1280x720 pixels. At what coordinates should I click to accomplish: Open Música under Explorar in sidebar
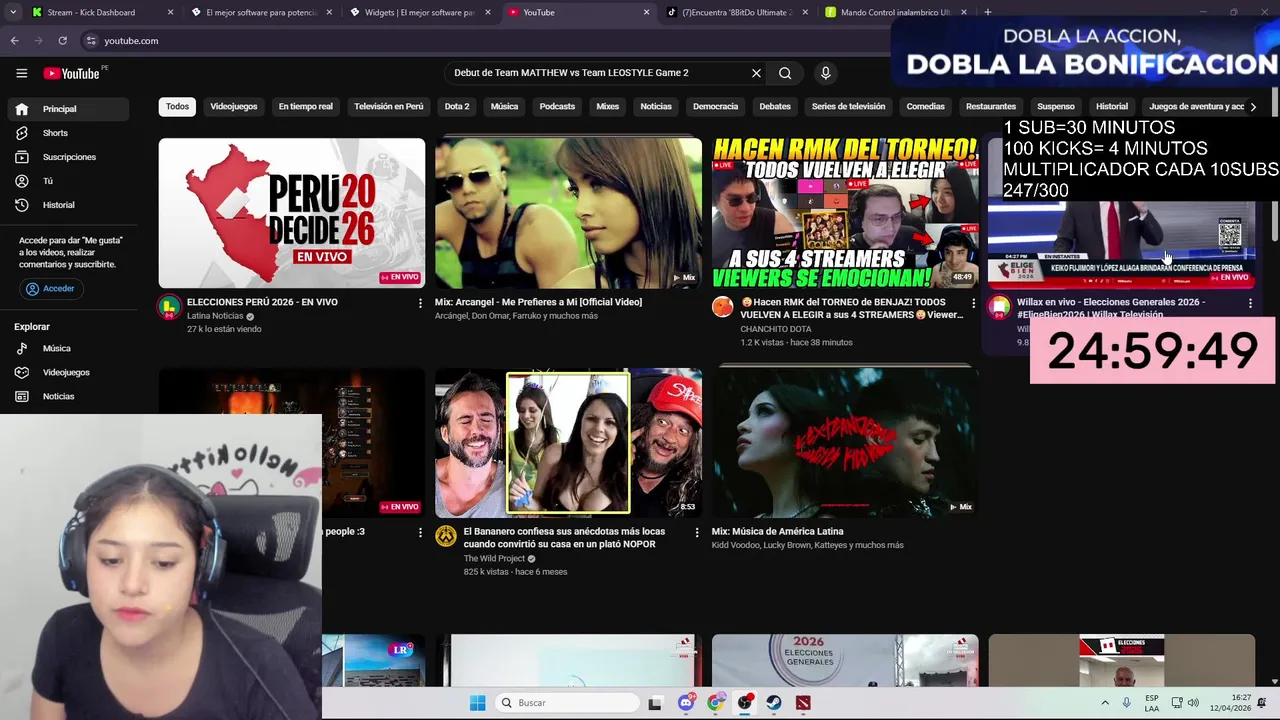tap(56, 348)
